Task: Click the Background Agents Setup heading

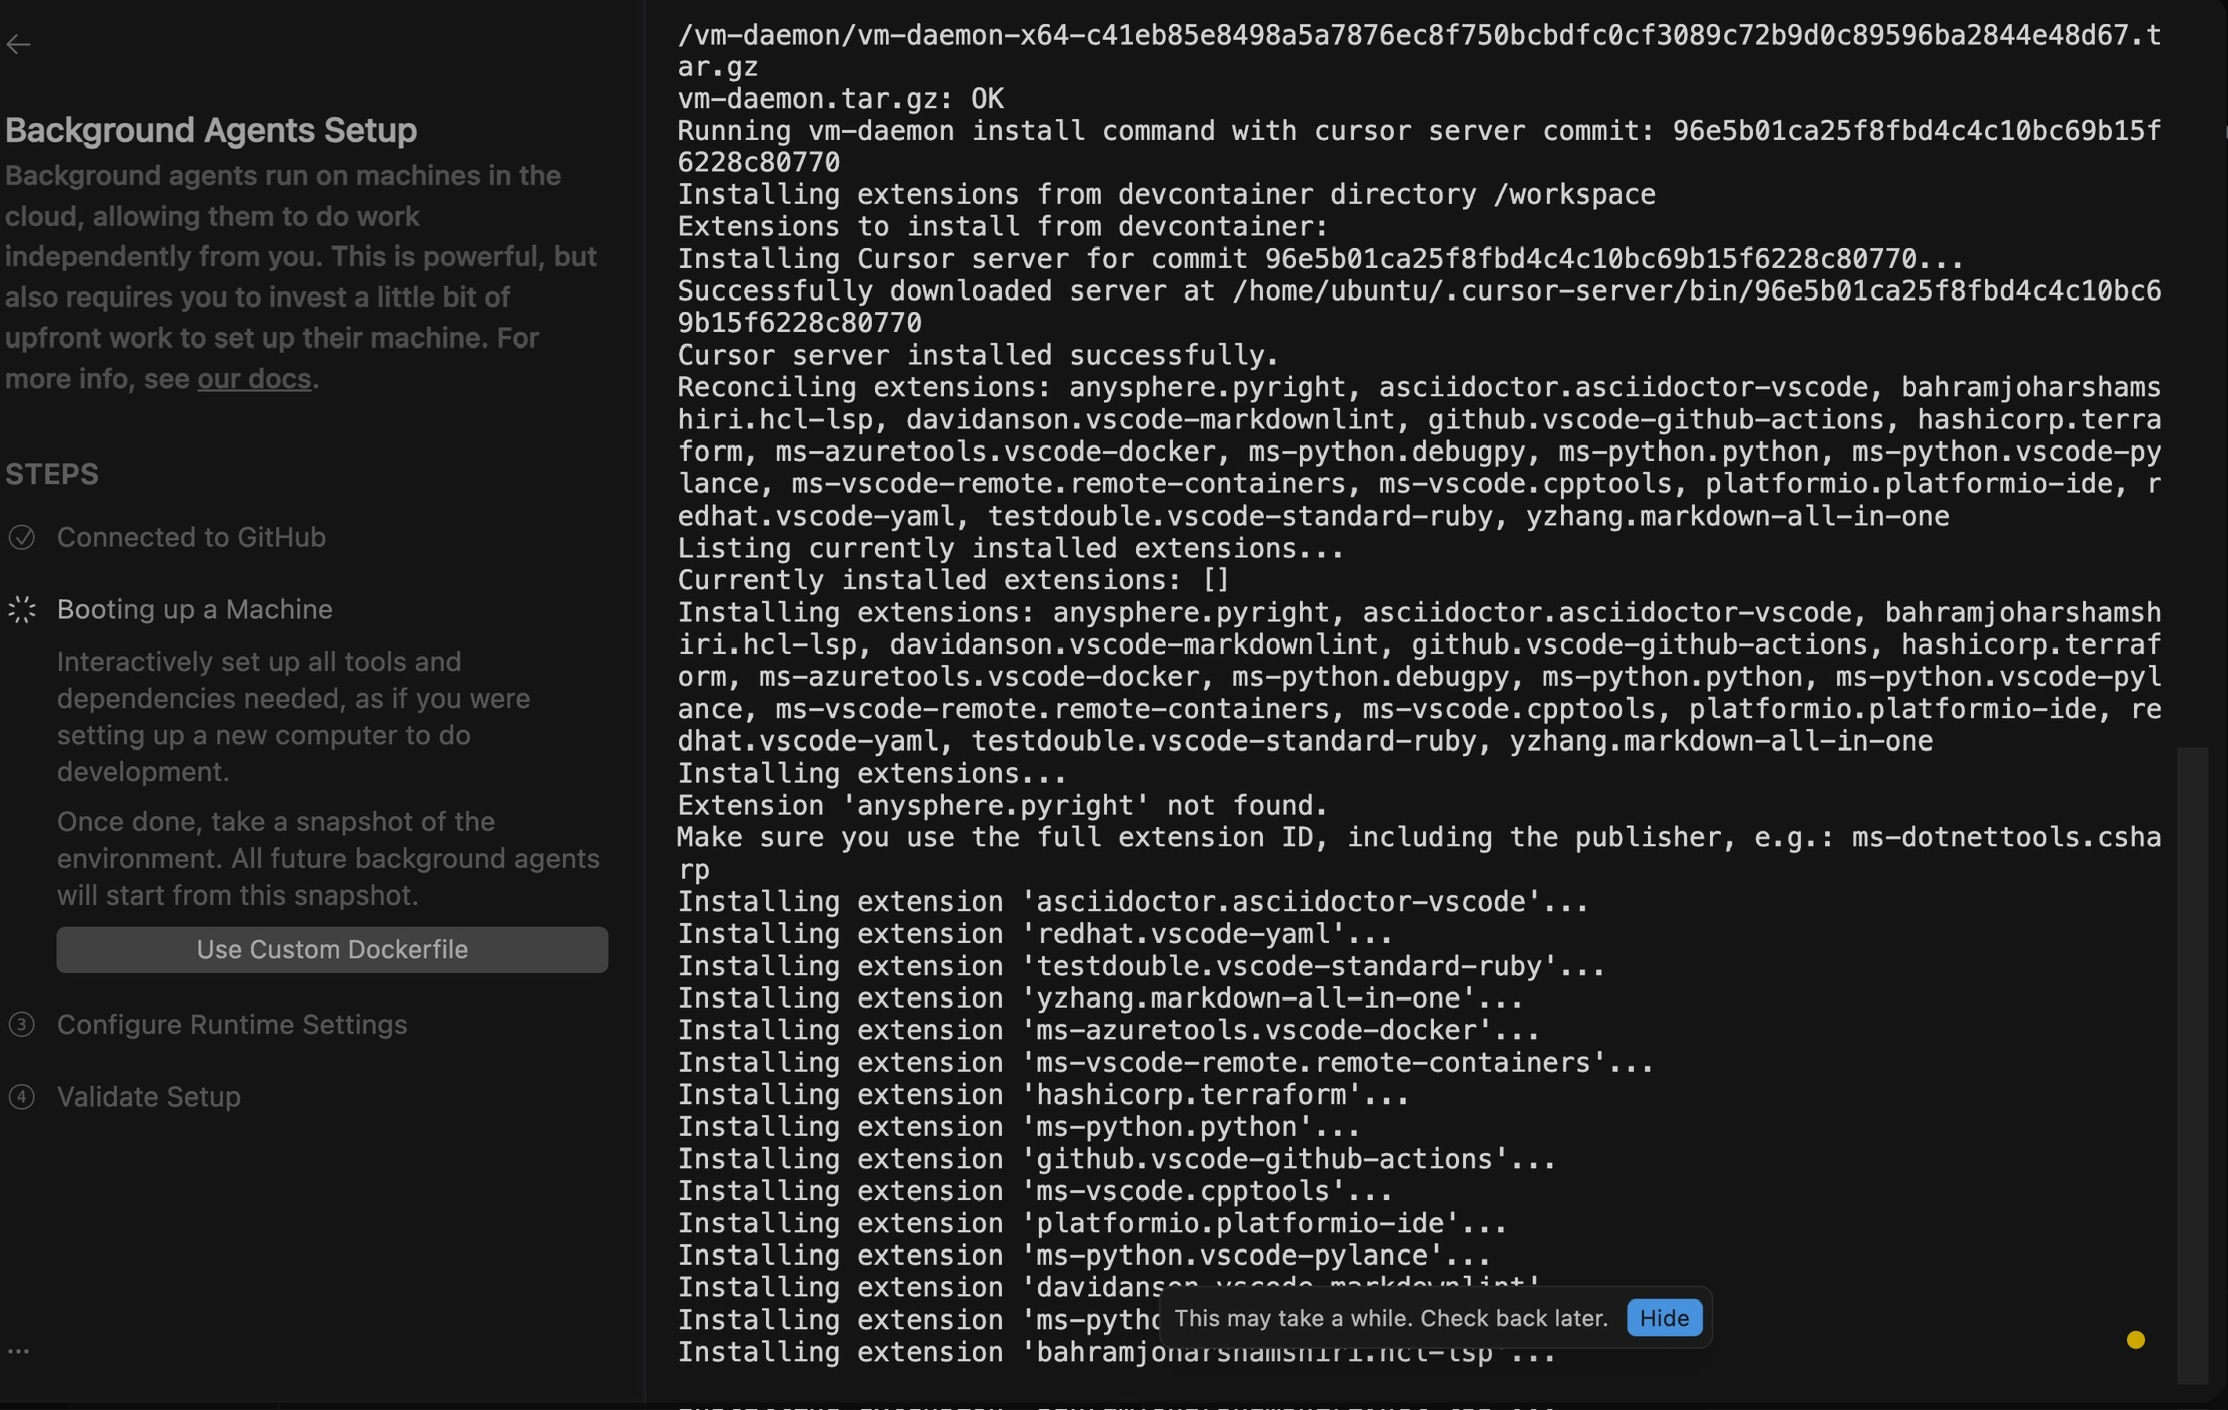Action: click(211, 130)
